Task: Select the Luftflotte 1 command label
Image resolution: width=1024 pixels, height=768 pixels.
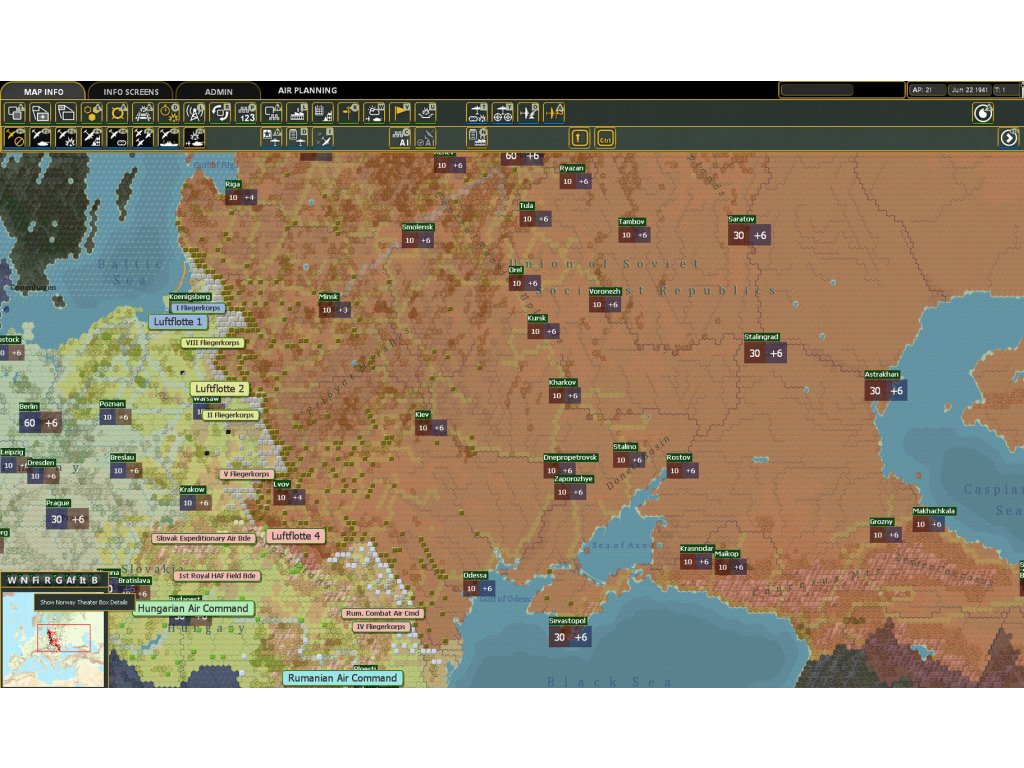Action: (x=178, y=322)
